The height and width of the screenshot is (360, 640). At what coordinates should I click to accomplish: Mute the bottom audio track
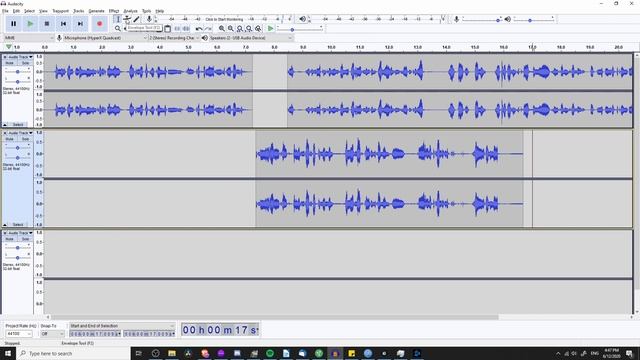[9, 239]
